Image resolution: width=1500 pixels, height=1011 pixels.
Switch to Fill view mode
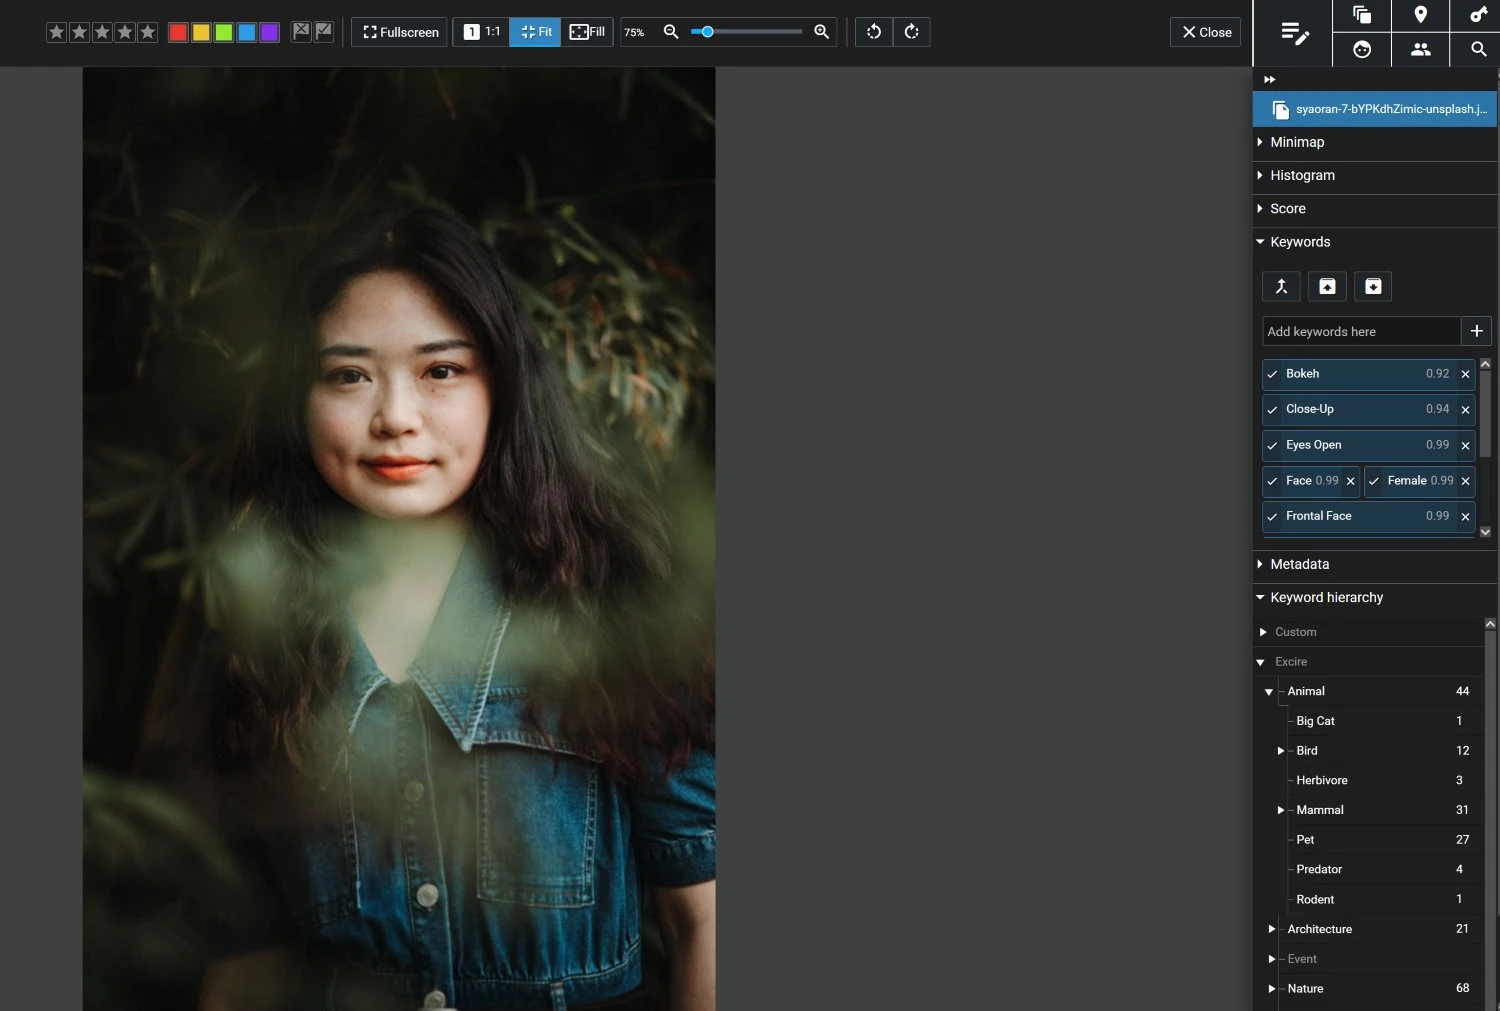(x=588, y=31)
